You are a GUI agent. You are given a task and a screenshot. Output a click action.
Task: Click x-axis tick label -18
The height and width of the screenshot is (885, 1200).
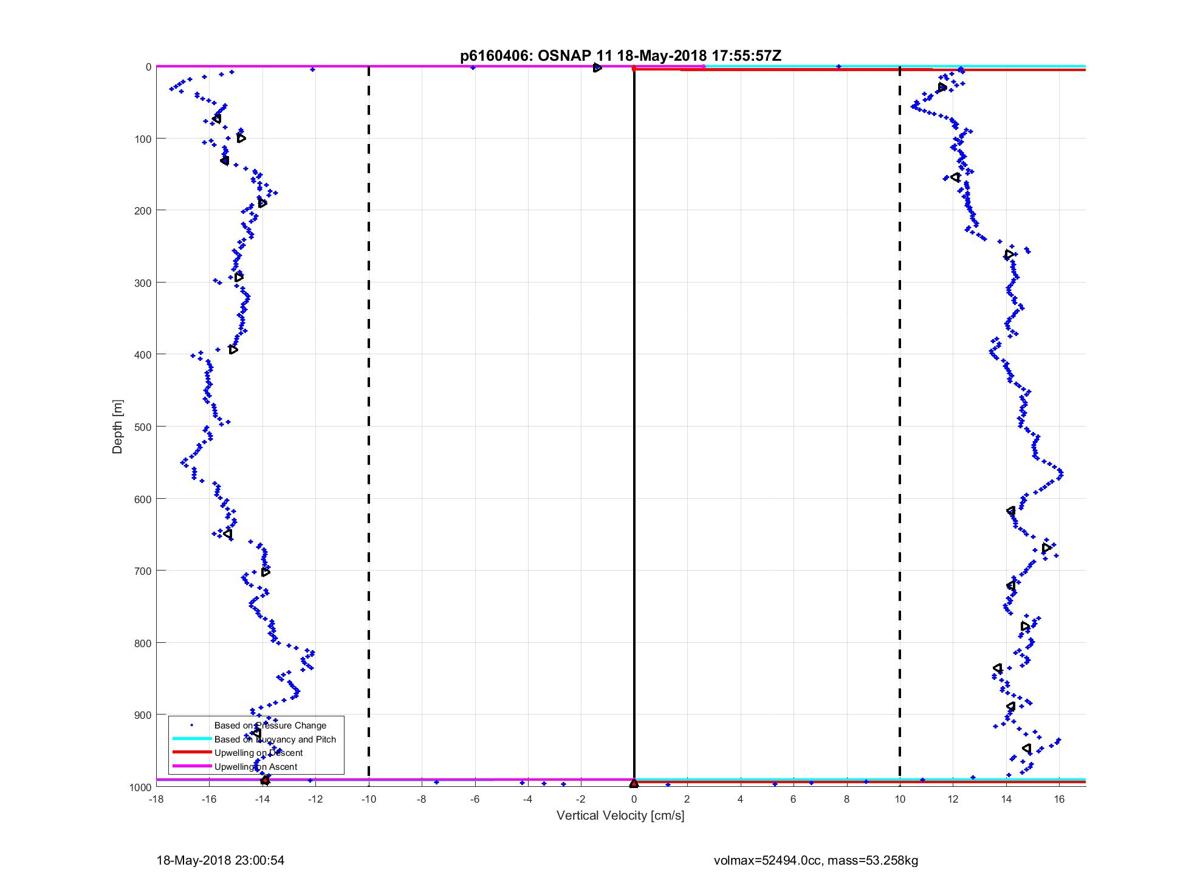click(x=155, y=799)
